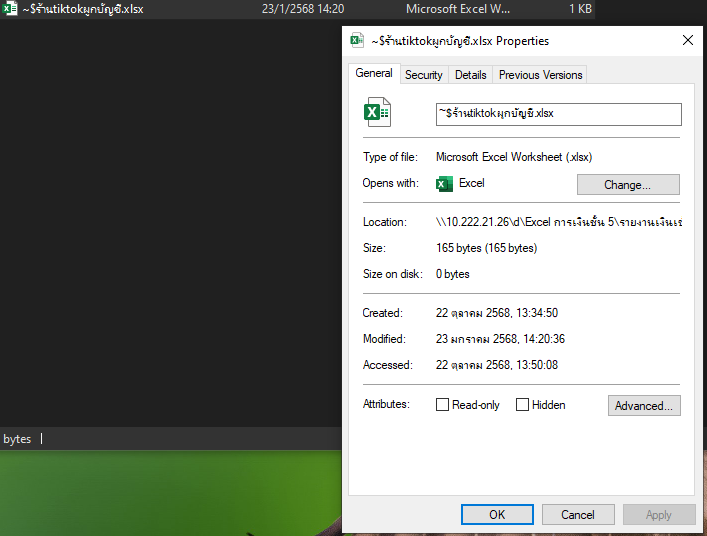Image resolution: width=707 pixels, height=536 pixels.
Task: Tick the Hidden attribute checkbox
Action: coord(522,404)
